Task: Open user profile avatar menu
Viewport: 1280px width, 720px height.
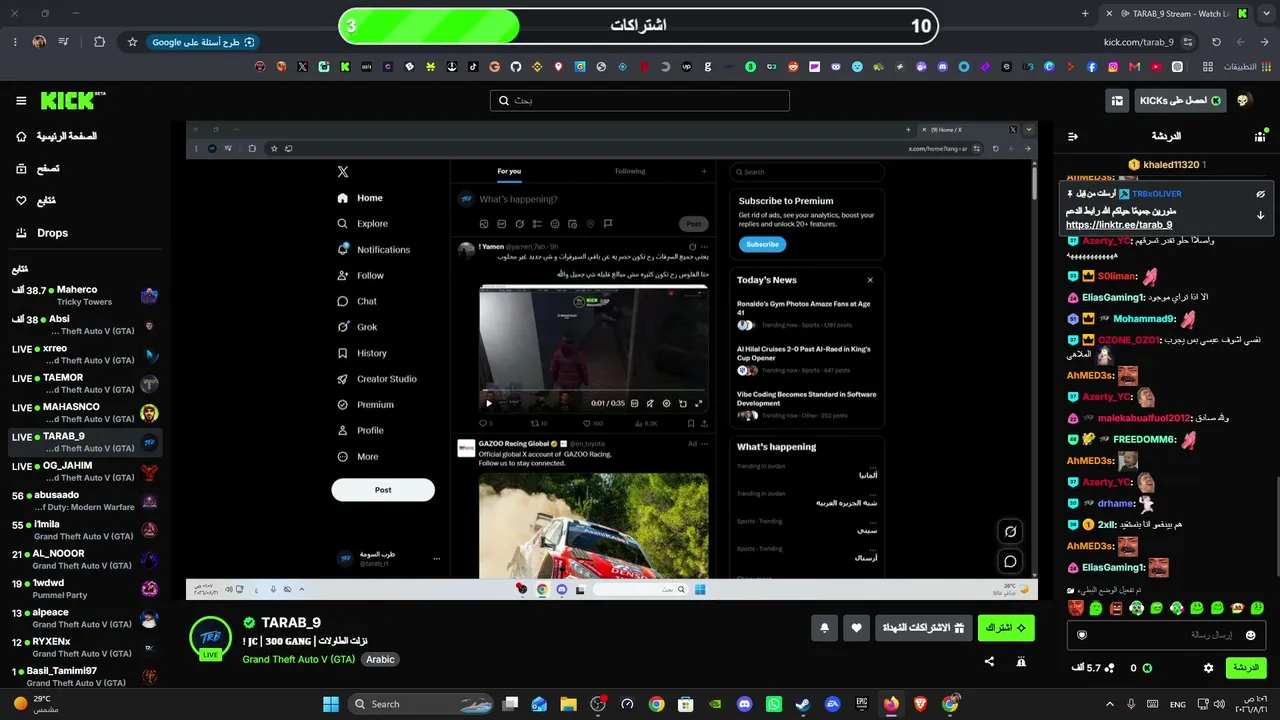Action: [1244, 101]
